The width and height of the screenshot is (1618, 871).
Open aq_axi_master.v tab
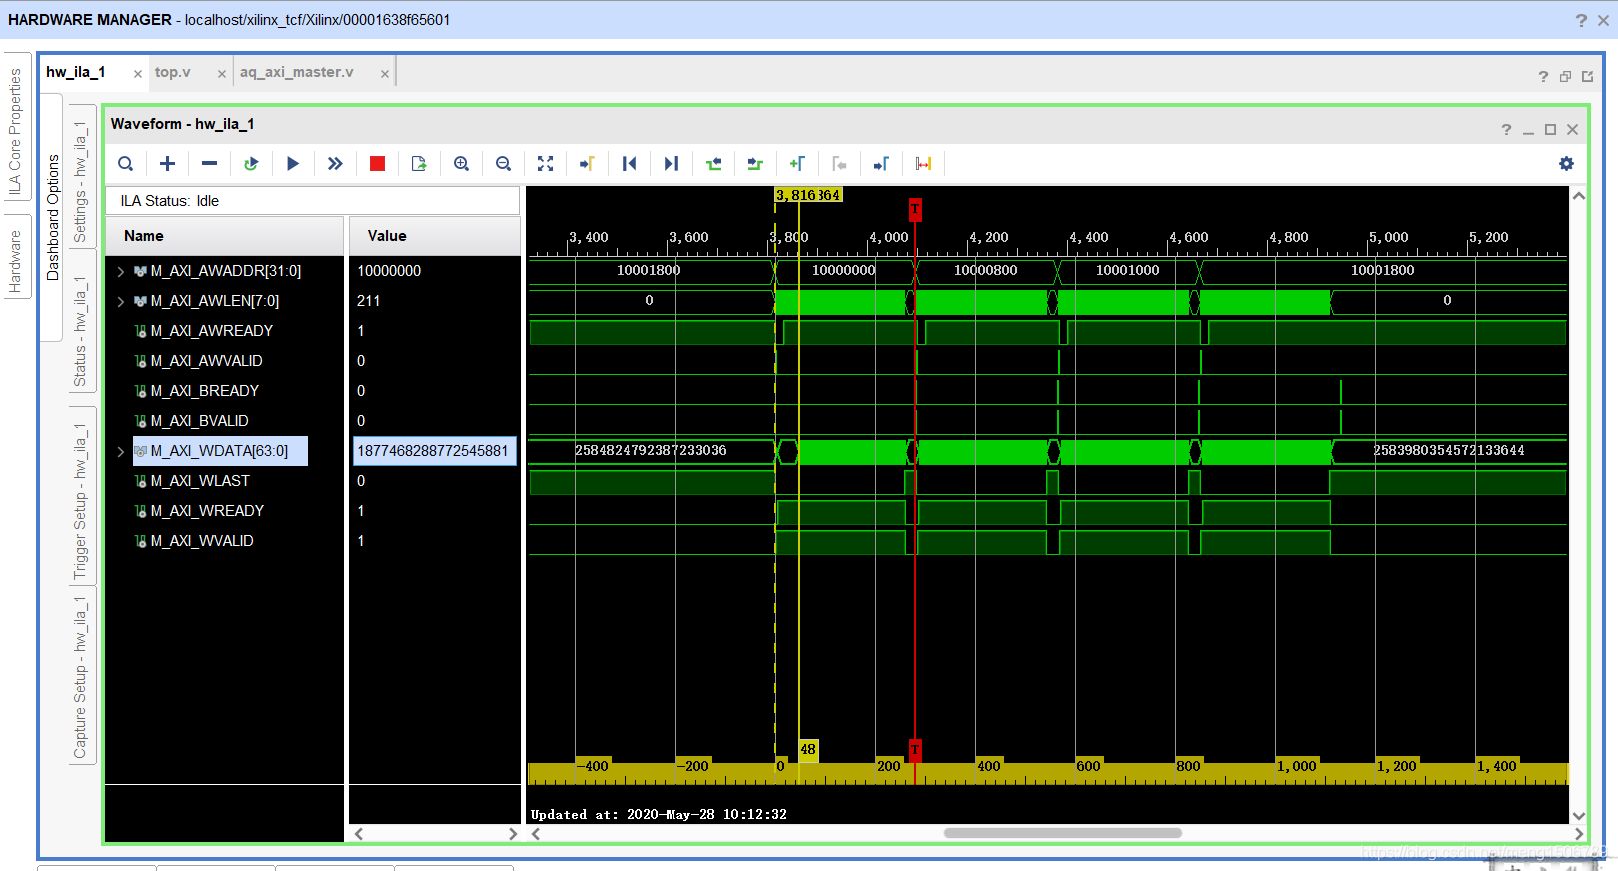coord(297,72)
